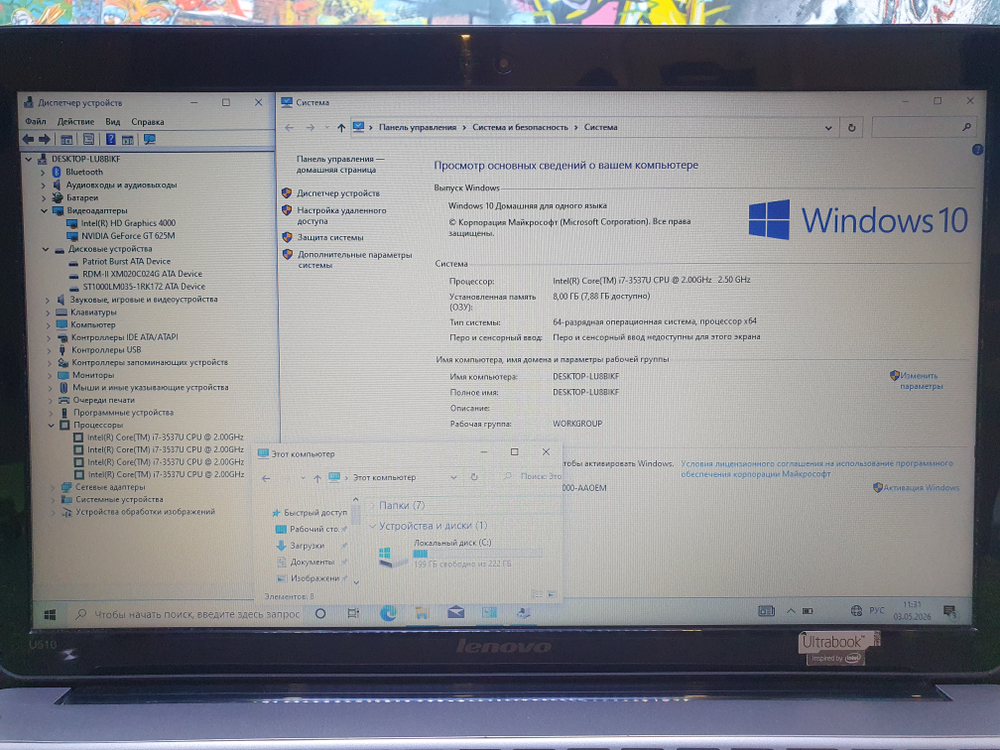Click Up arrow in System window
Screen dimensions: 1000x750
point(341,128)
